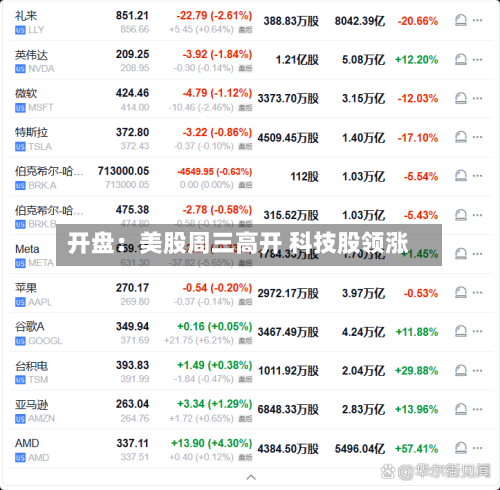Open more options for Meta row
Viewport: 500px width, 490px height.
[477, 254]
